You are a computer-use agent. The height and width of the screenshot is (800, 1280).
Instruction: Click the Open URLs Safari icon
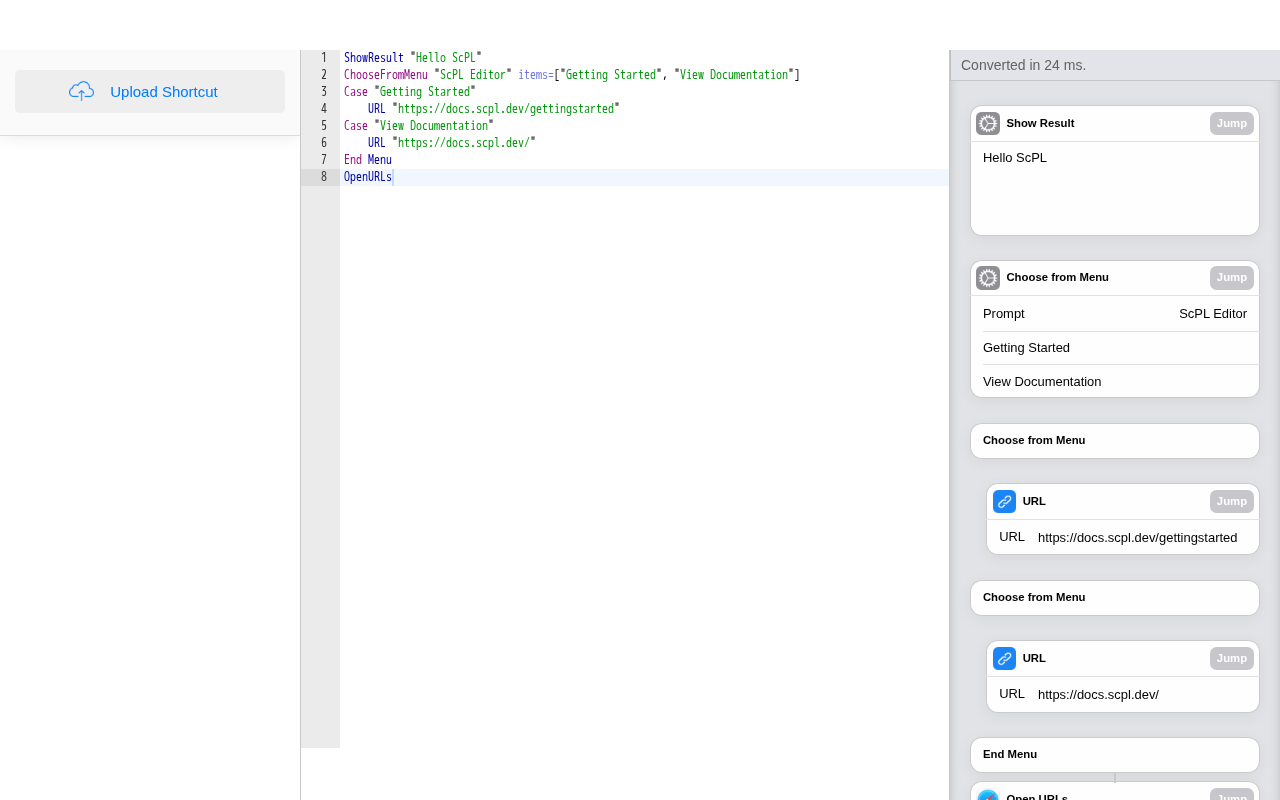point(988,795)
